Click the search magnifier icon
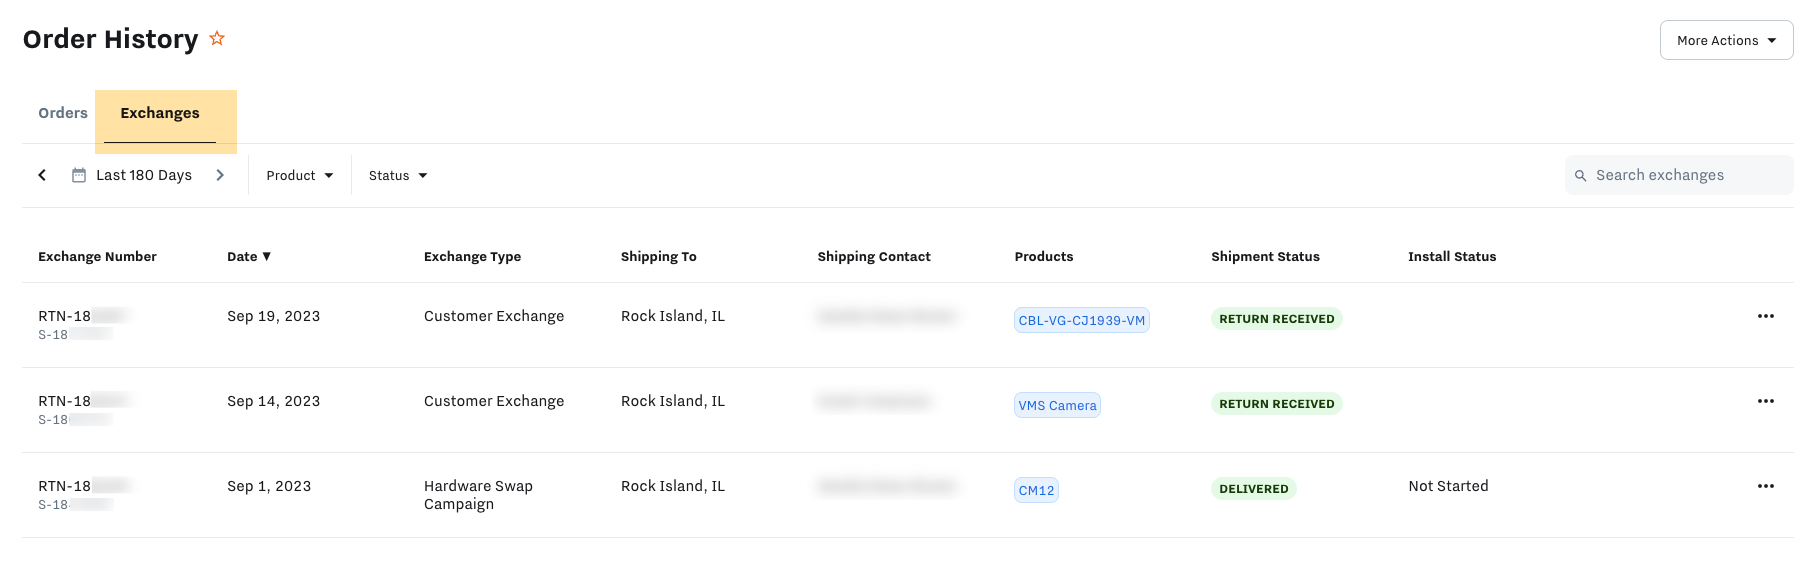Viewport: 1817px width, 563px height. point(1581,176)
